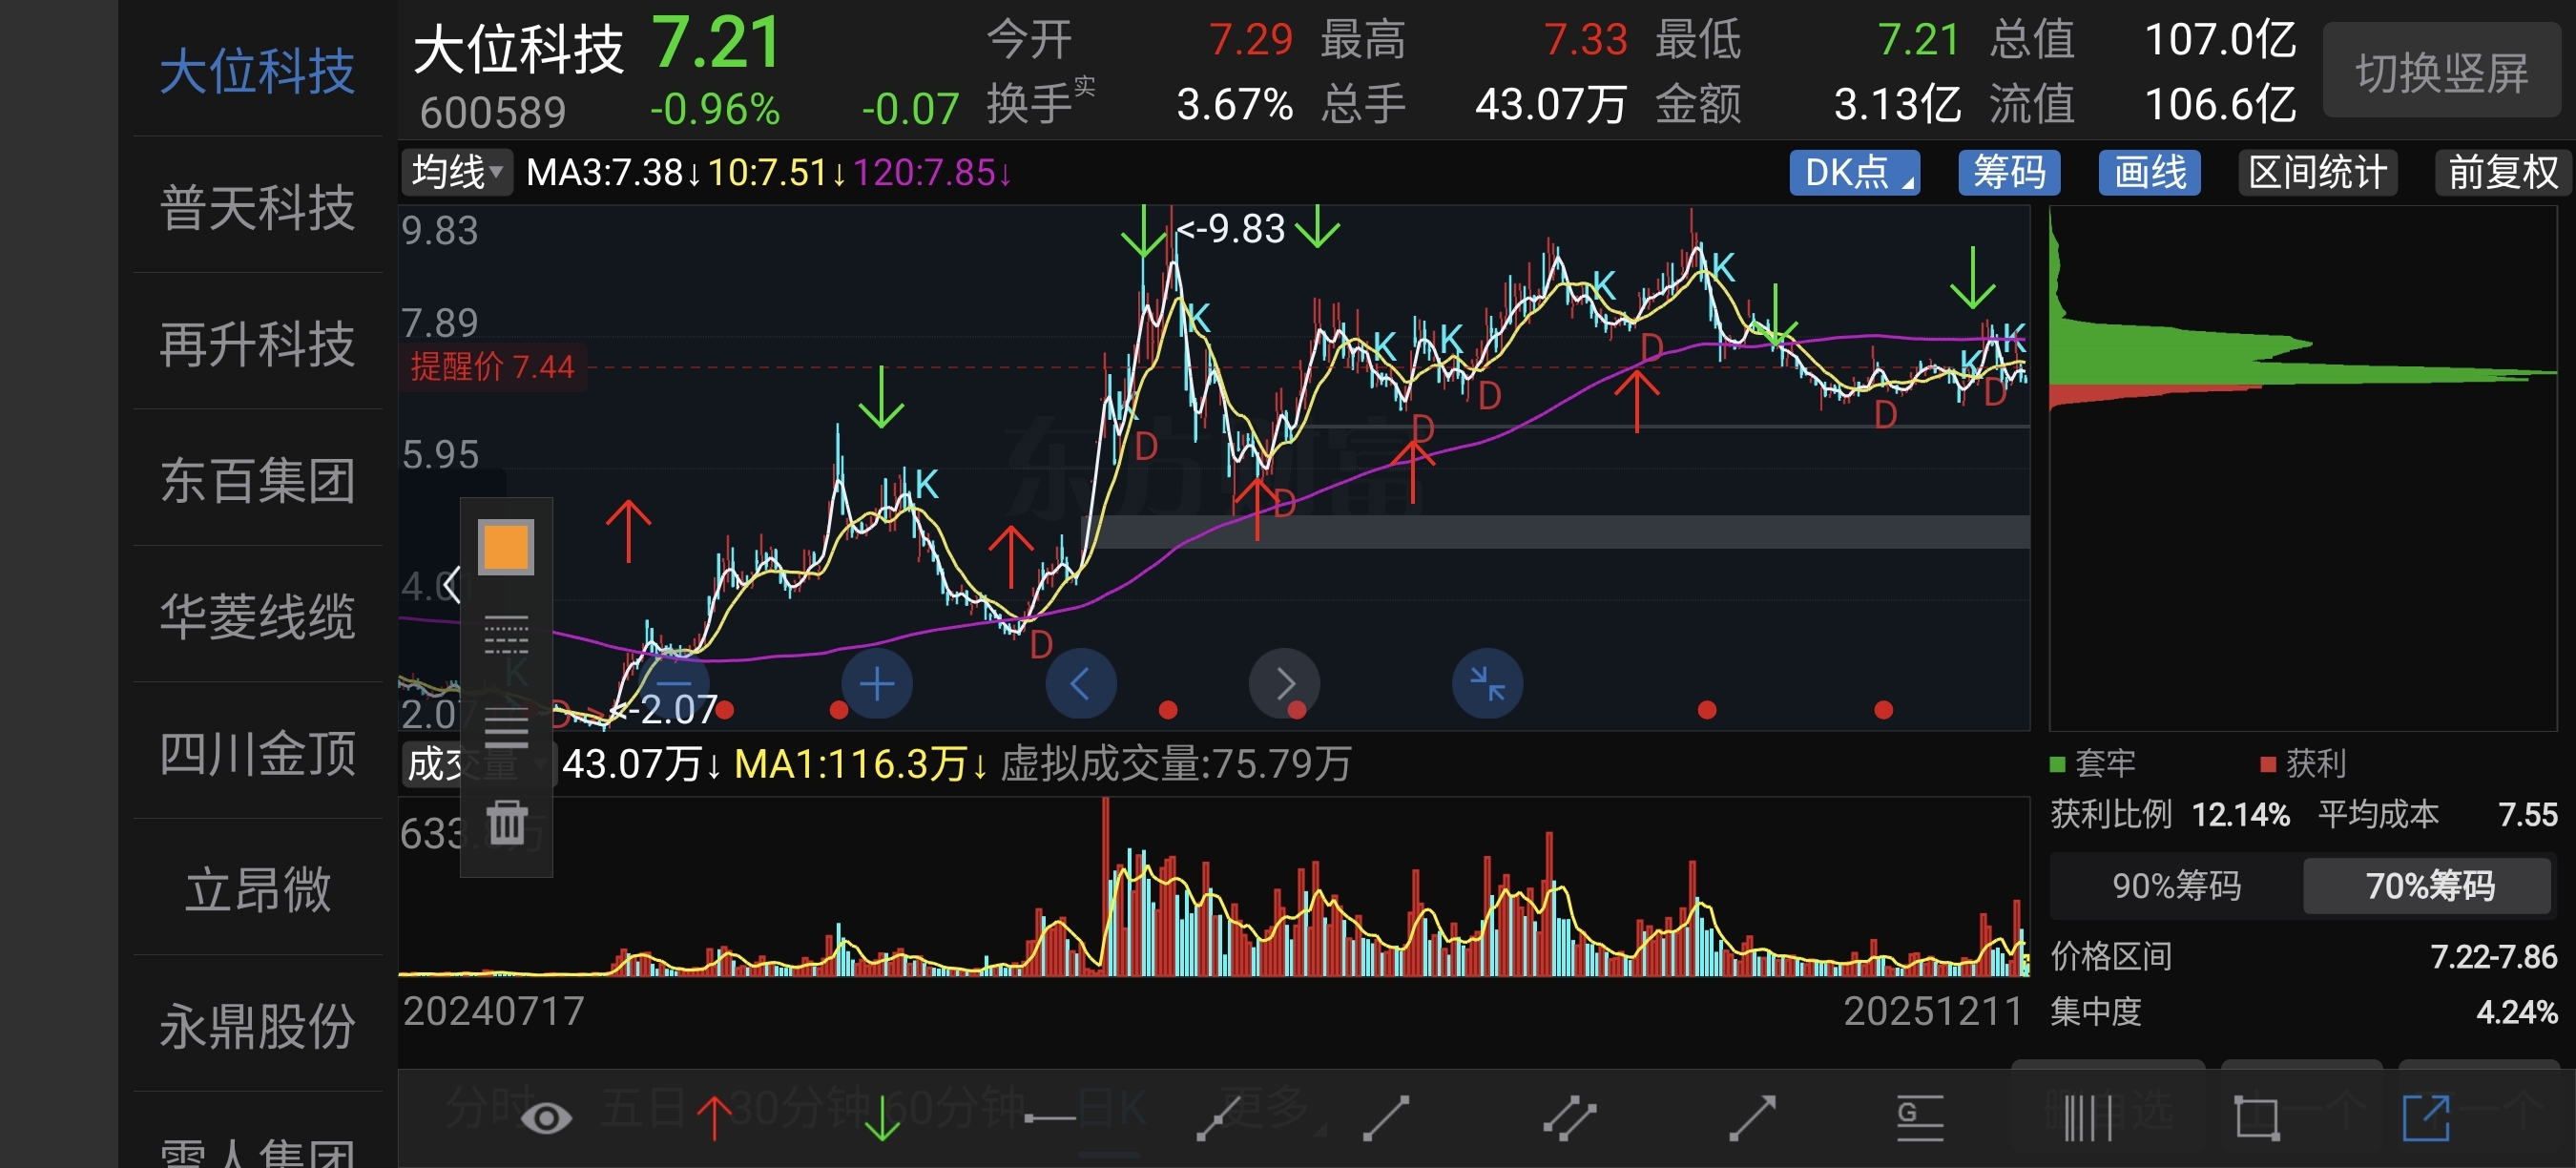Select the horizontal line drawing tool

pyautogui.click(x=1049, y=1117)
